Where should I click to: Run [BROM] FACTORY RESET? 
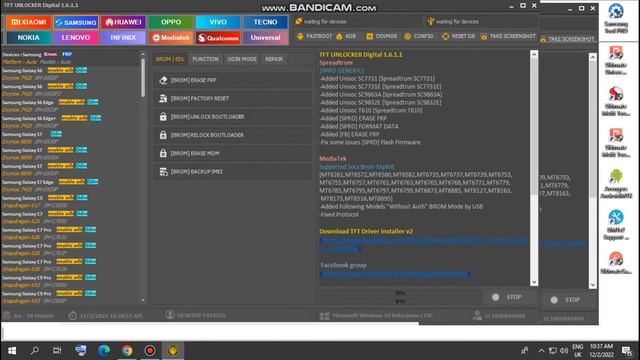click(232, 99)
